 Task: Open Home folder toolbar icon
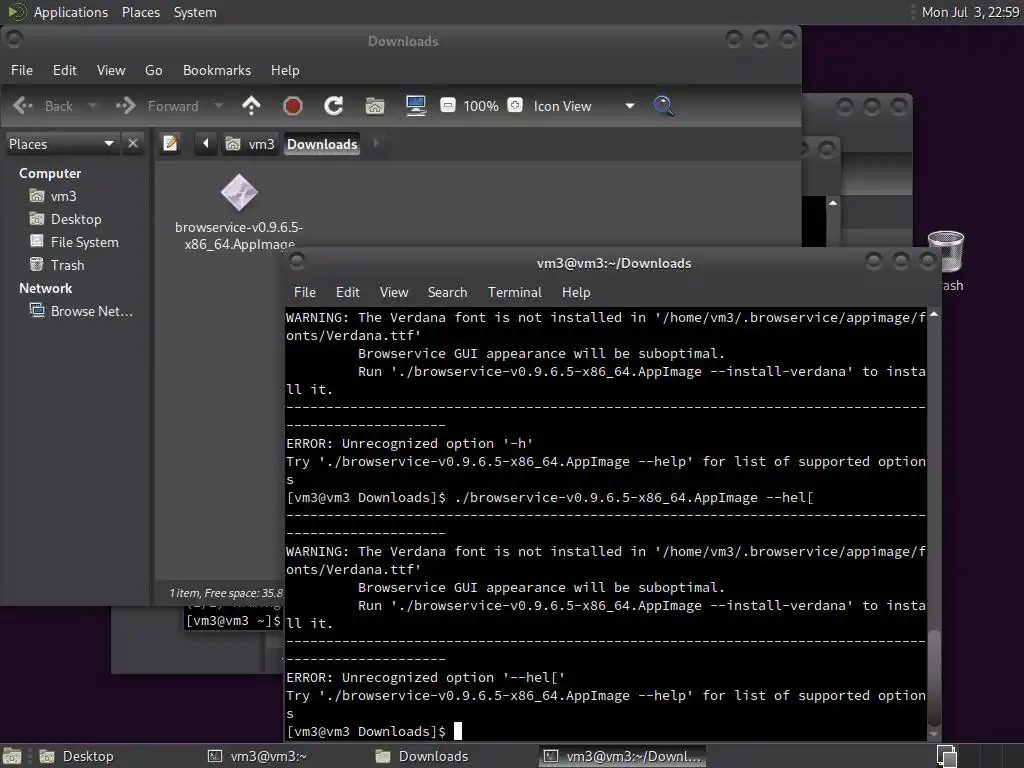click(375, 106)
